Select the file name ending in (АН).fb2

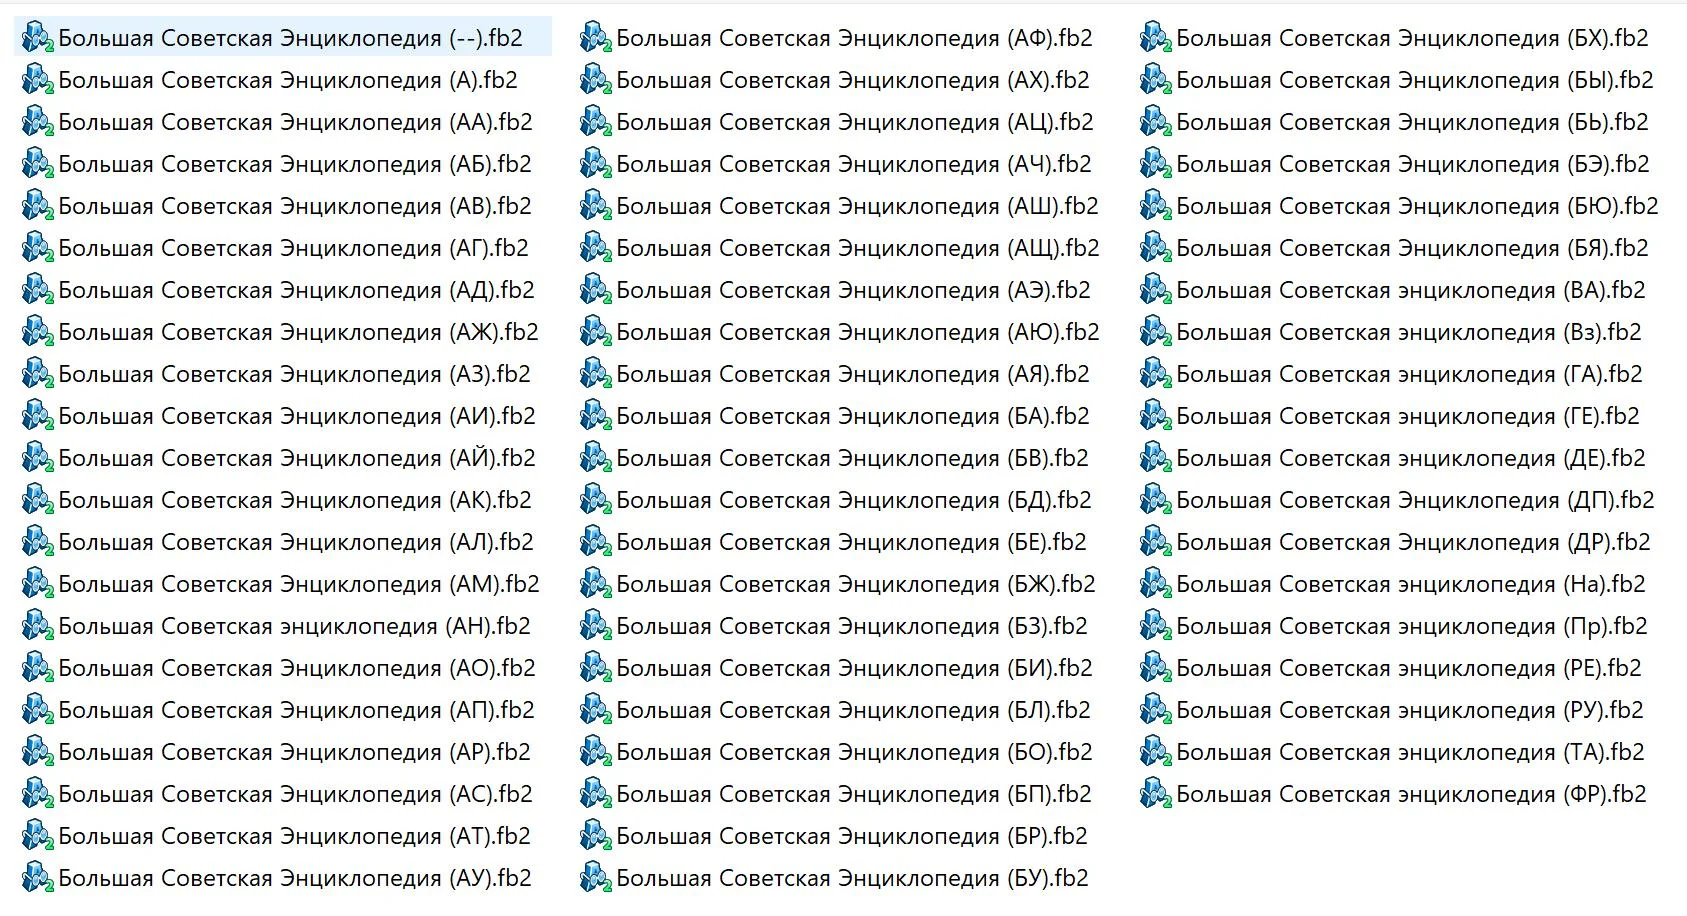click(294, 626)
